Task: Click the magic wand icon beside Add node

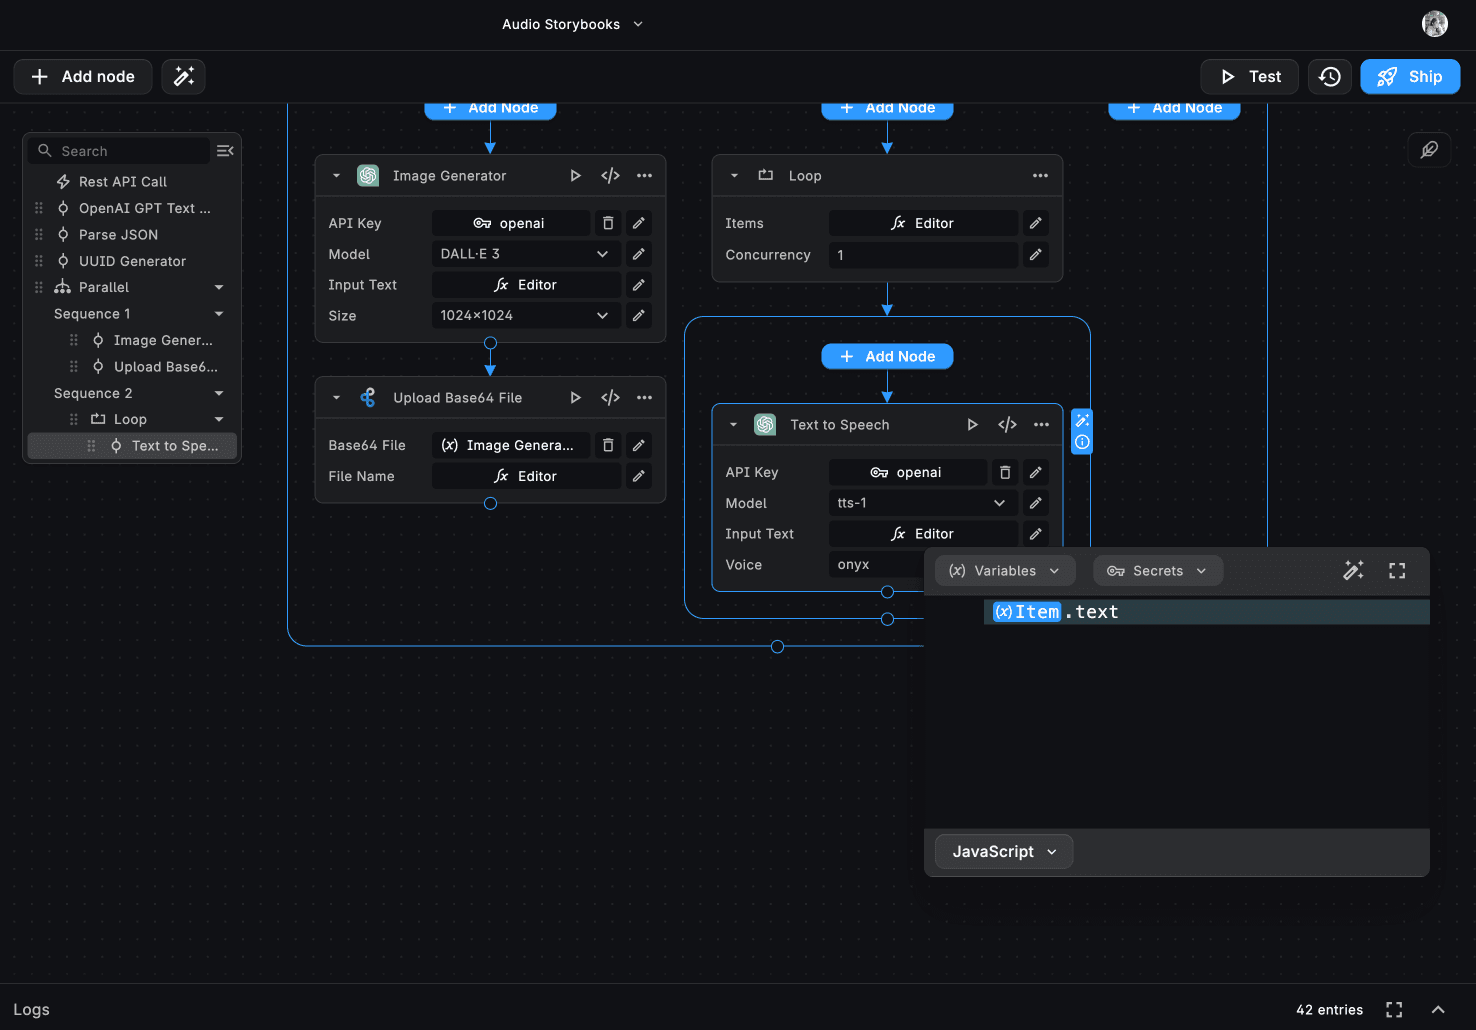Action: click(184, 77)
